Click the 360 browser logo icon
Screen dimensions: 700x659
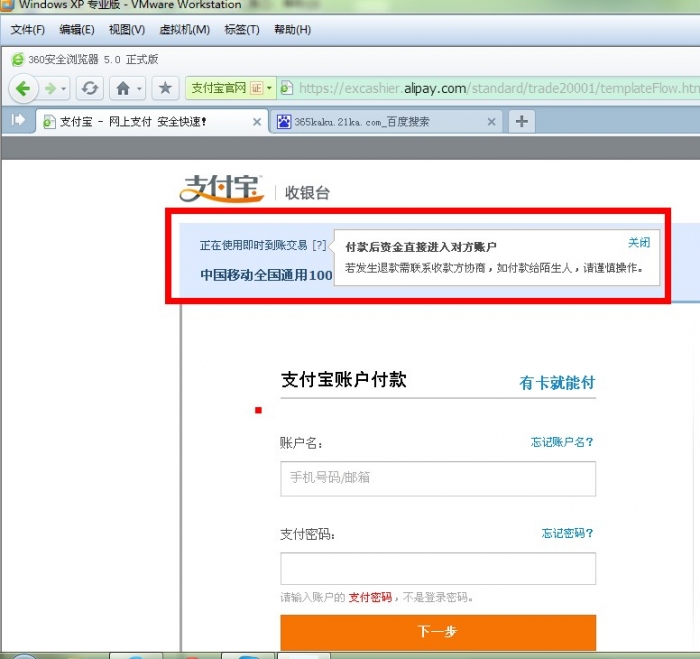(17, 59)
